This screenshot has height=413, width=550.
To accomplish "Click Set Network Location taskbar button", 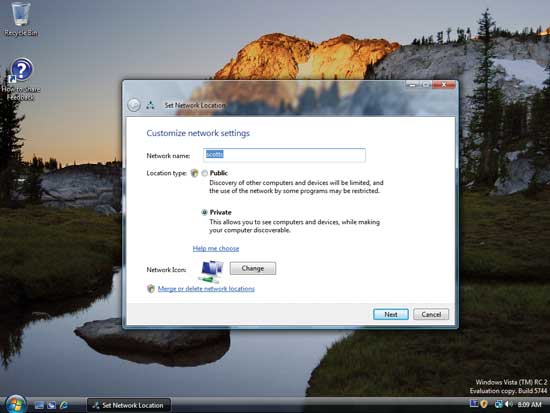I will (x=128, y=405).
